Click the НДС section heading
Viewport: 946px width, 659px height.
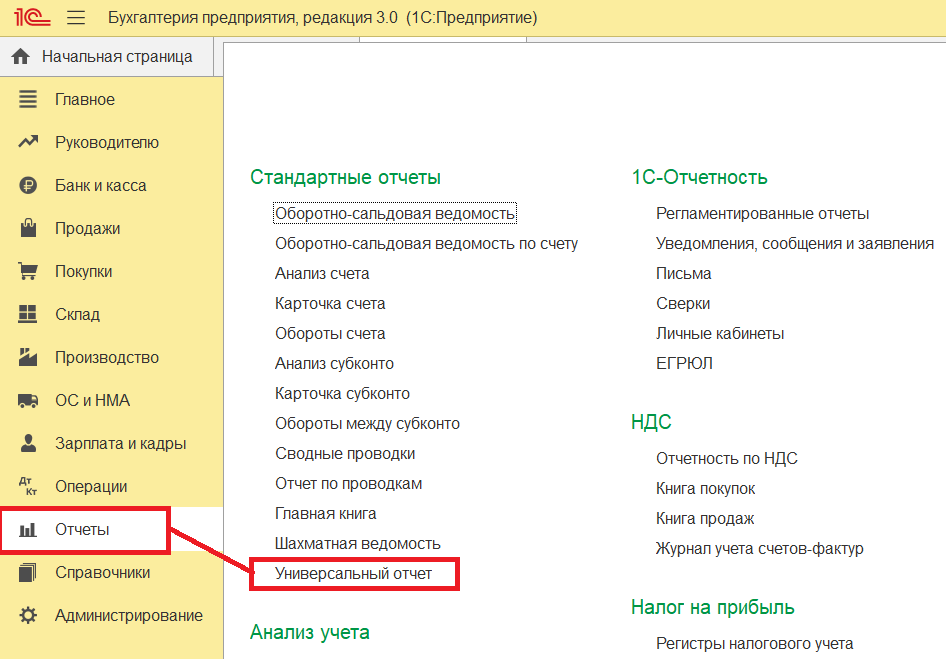pos(651,422)
